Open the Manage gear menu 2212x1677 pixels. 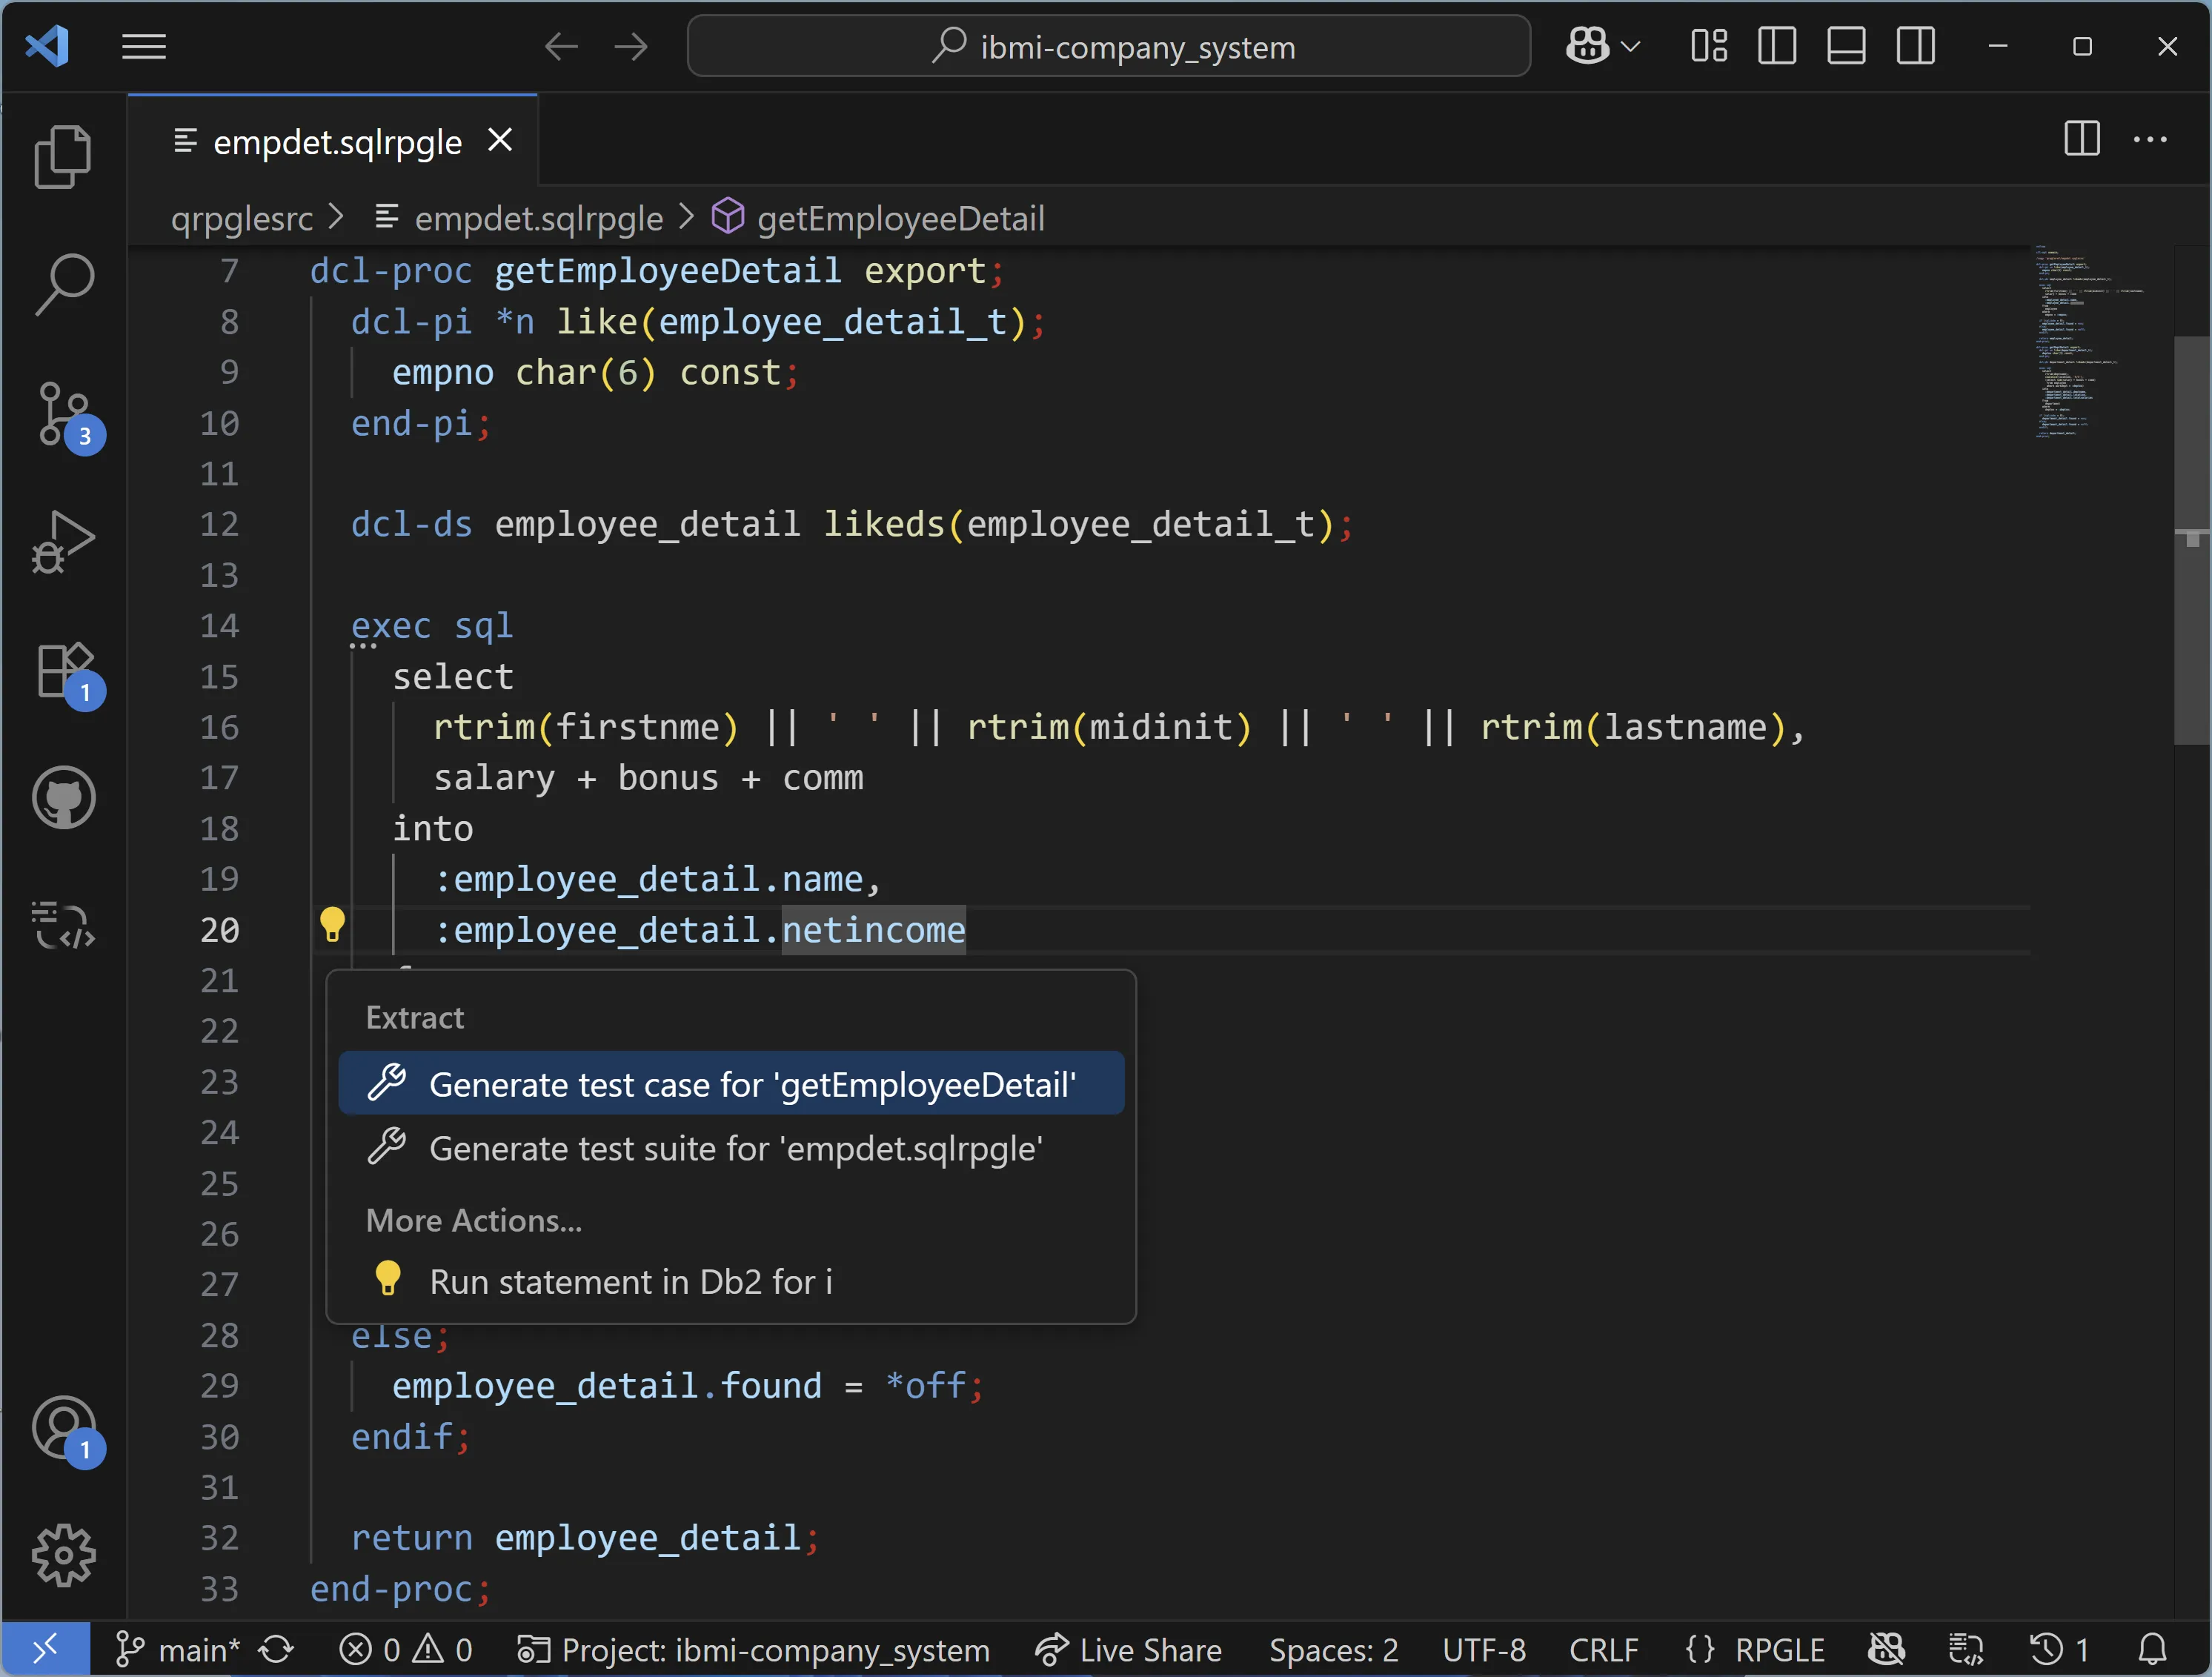tap(63, 1555)
